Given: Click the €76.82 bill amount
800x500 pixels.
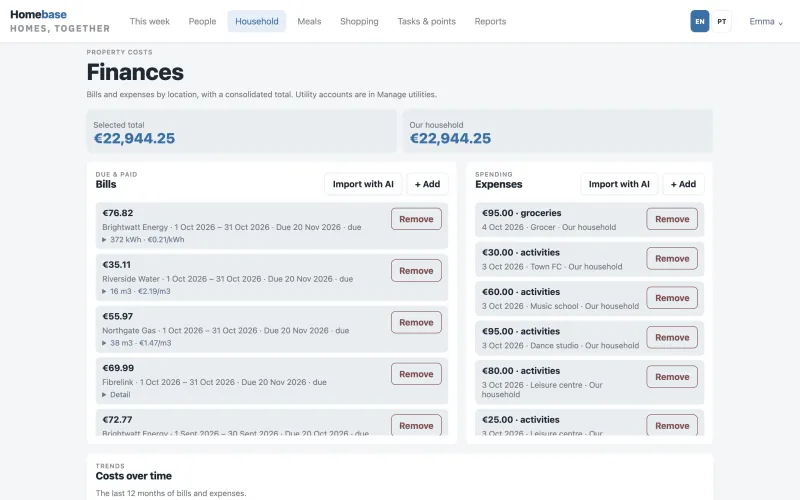Looking at the screenshot, I should [118, 213].
